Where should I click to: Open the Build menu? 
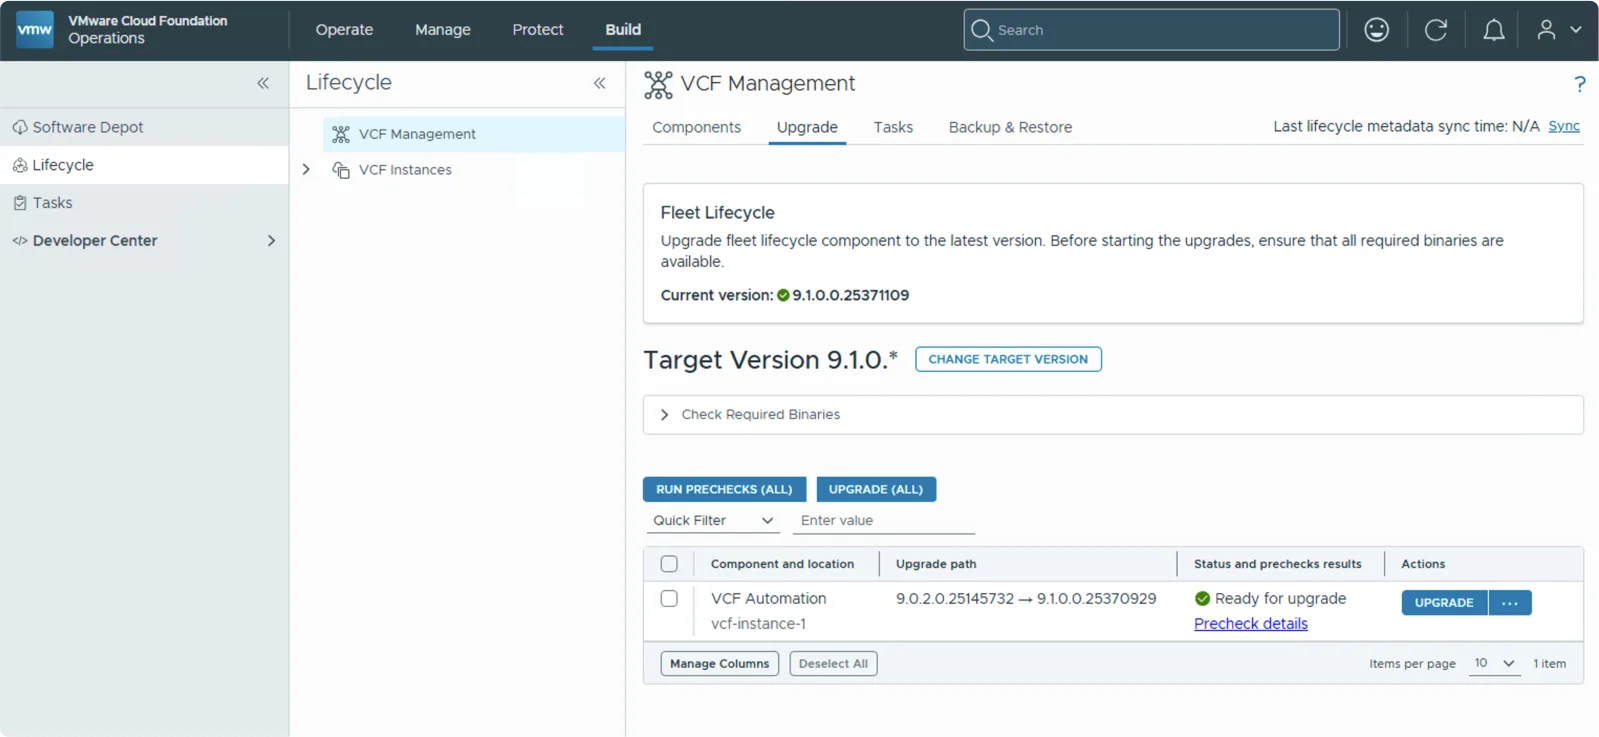click(x=623, y=30)
